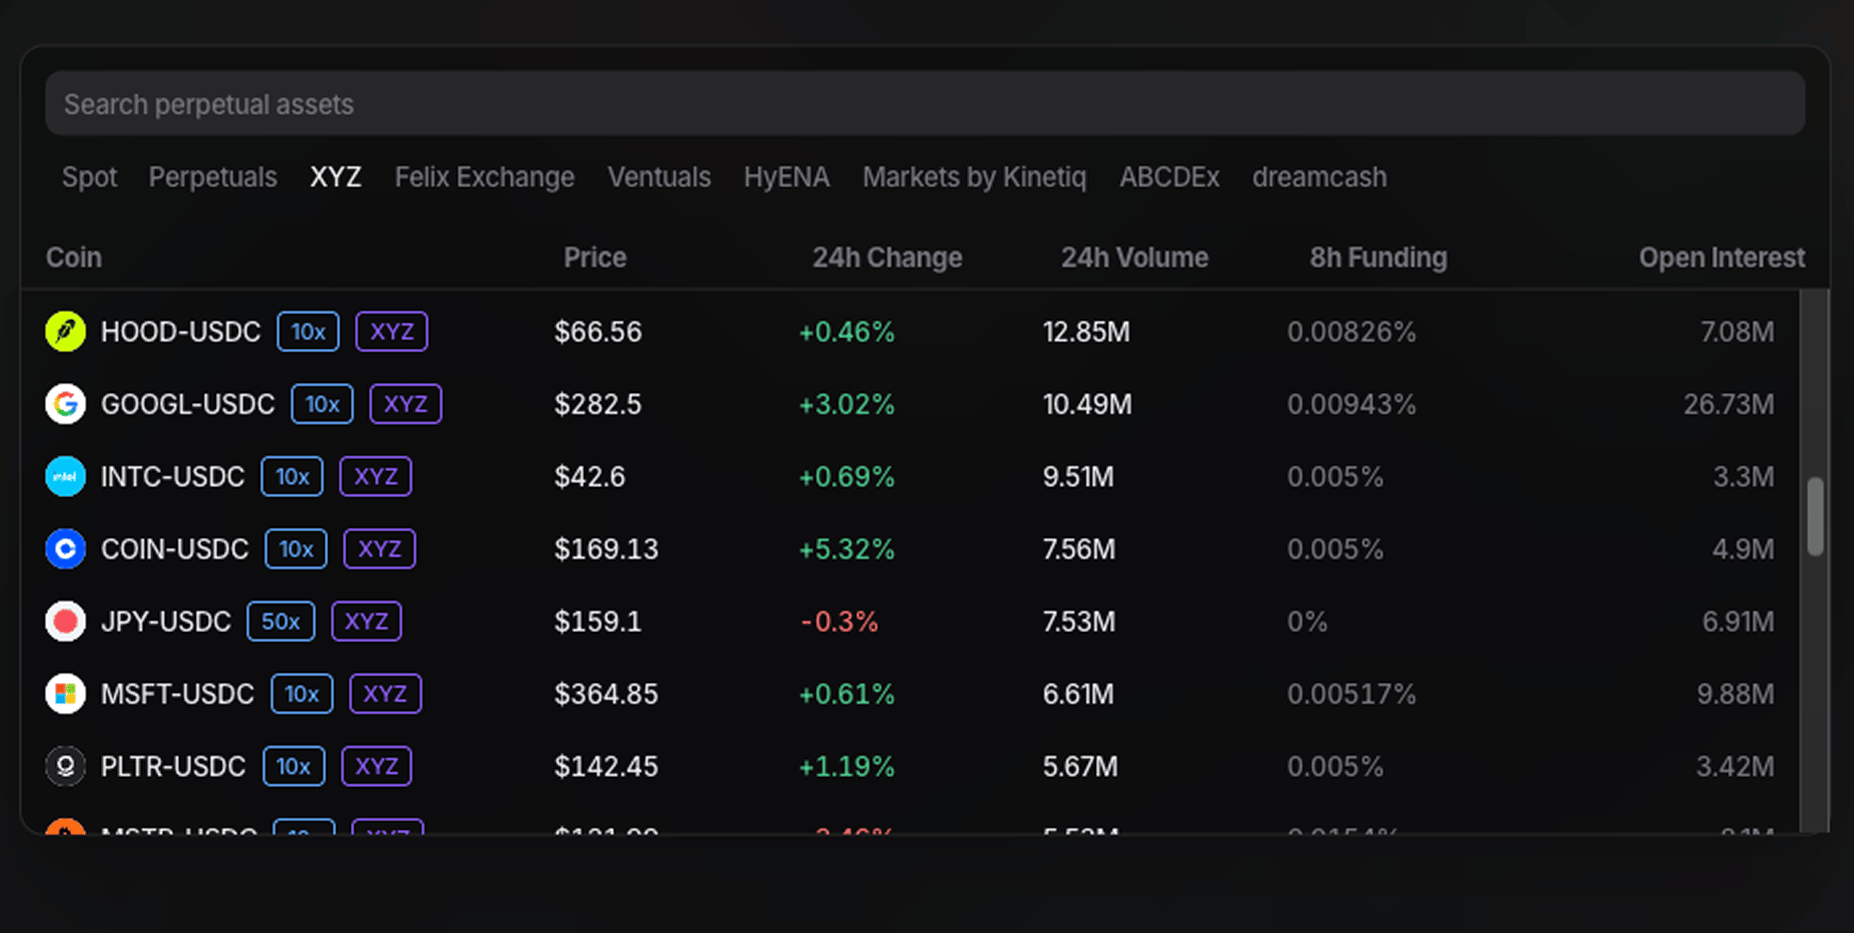
Task: Select the HOOD-USDC market name
Action: tap(181, 332)
